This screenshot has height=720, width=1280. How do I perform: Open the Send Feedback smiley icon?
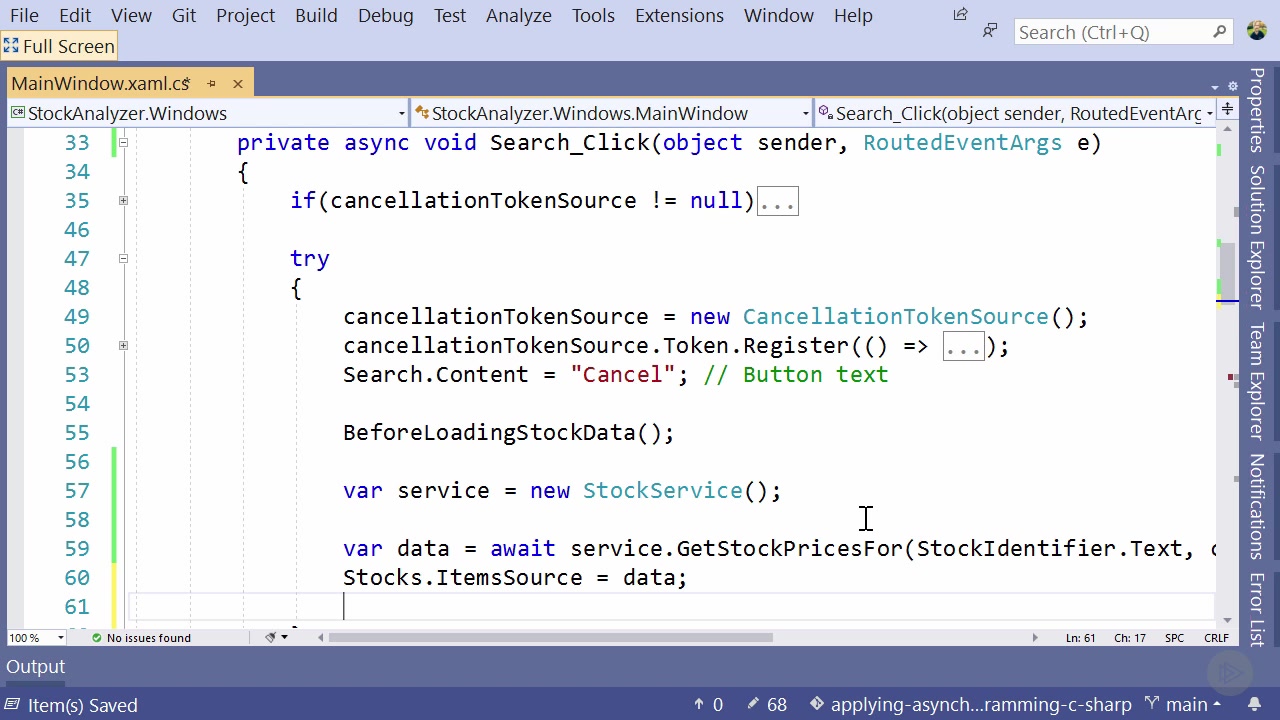pyautogui.click(x=989, y=31)
